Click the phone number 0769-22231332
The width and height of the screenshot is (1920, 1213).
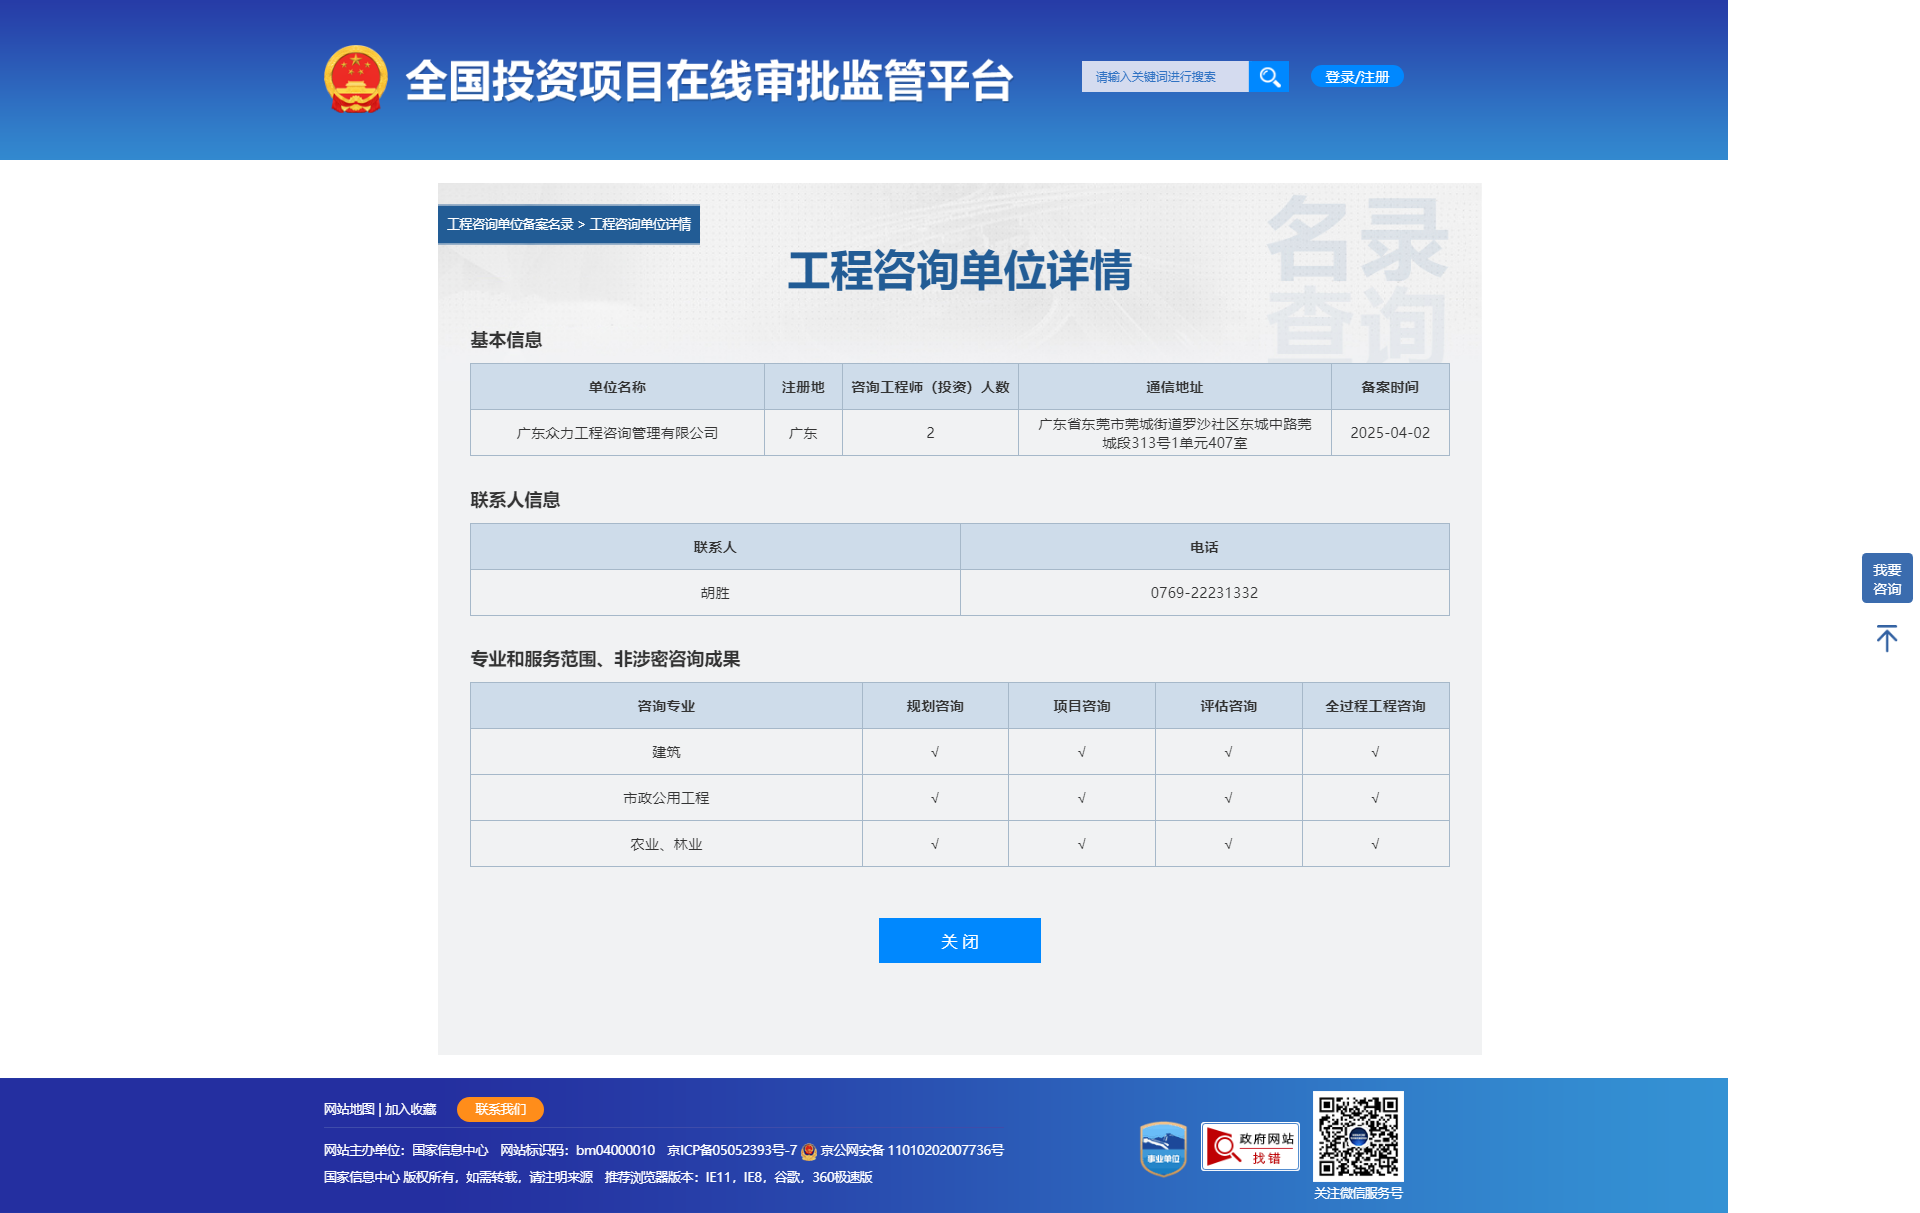1203,592
